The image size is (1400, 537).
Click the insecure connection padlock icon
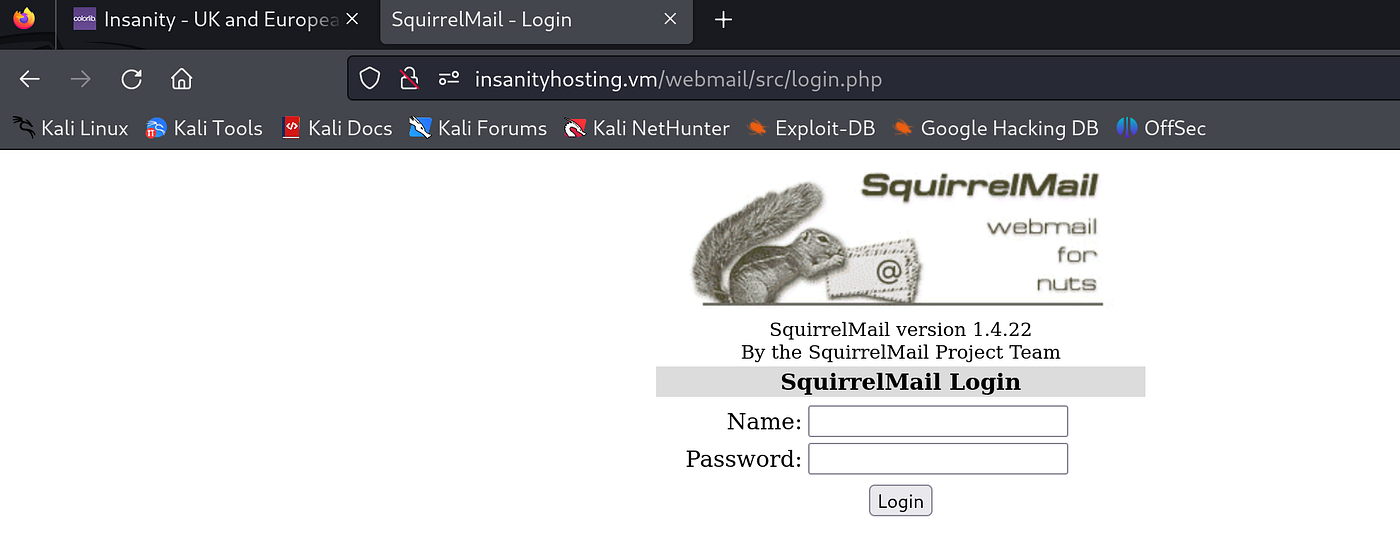click(x=408, y=79)
